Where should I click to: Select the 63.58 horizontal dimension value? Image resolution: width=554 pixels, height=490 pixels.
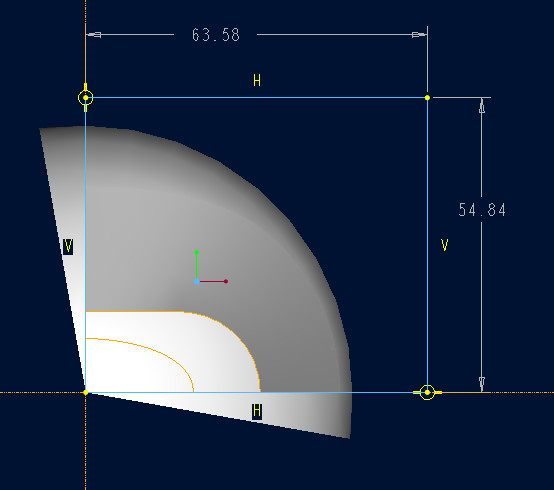216,35
